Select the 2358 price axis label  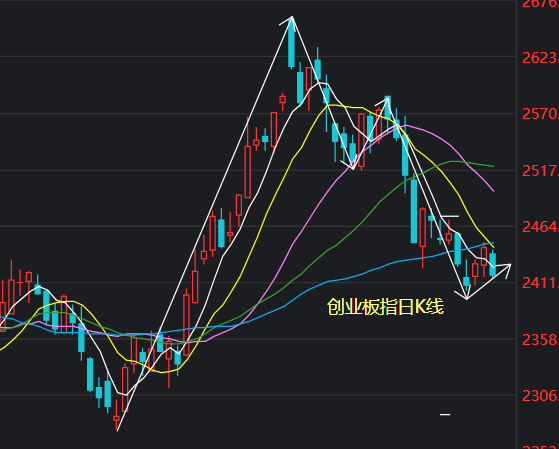(x=540, y=340)
